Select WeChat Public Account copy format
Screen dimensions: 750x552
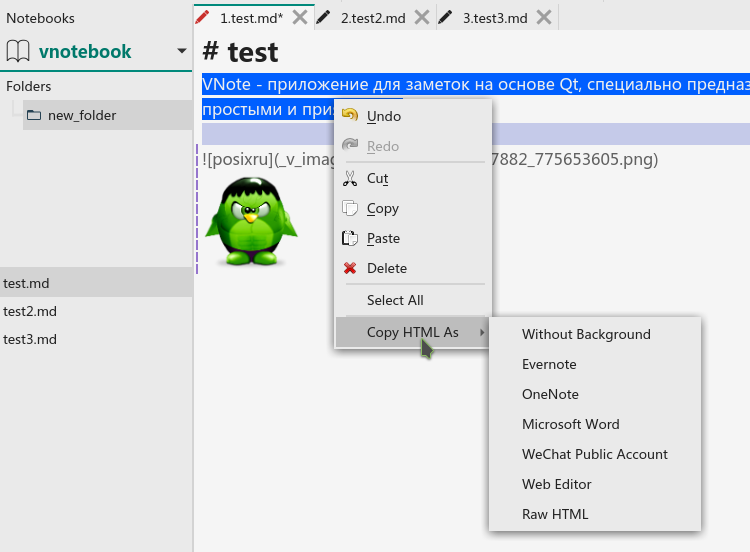click(595, 454)
